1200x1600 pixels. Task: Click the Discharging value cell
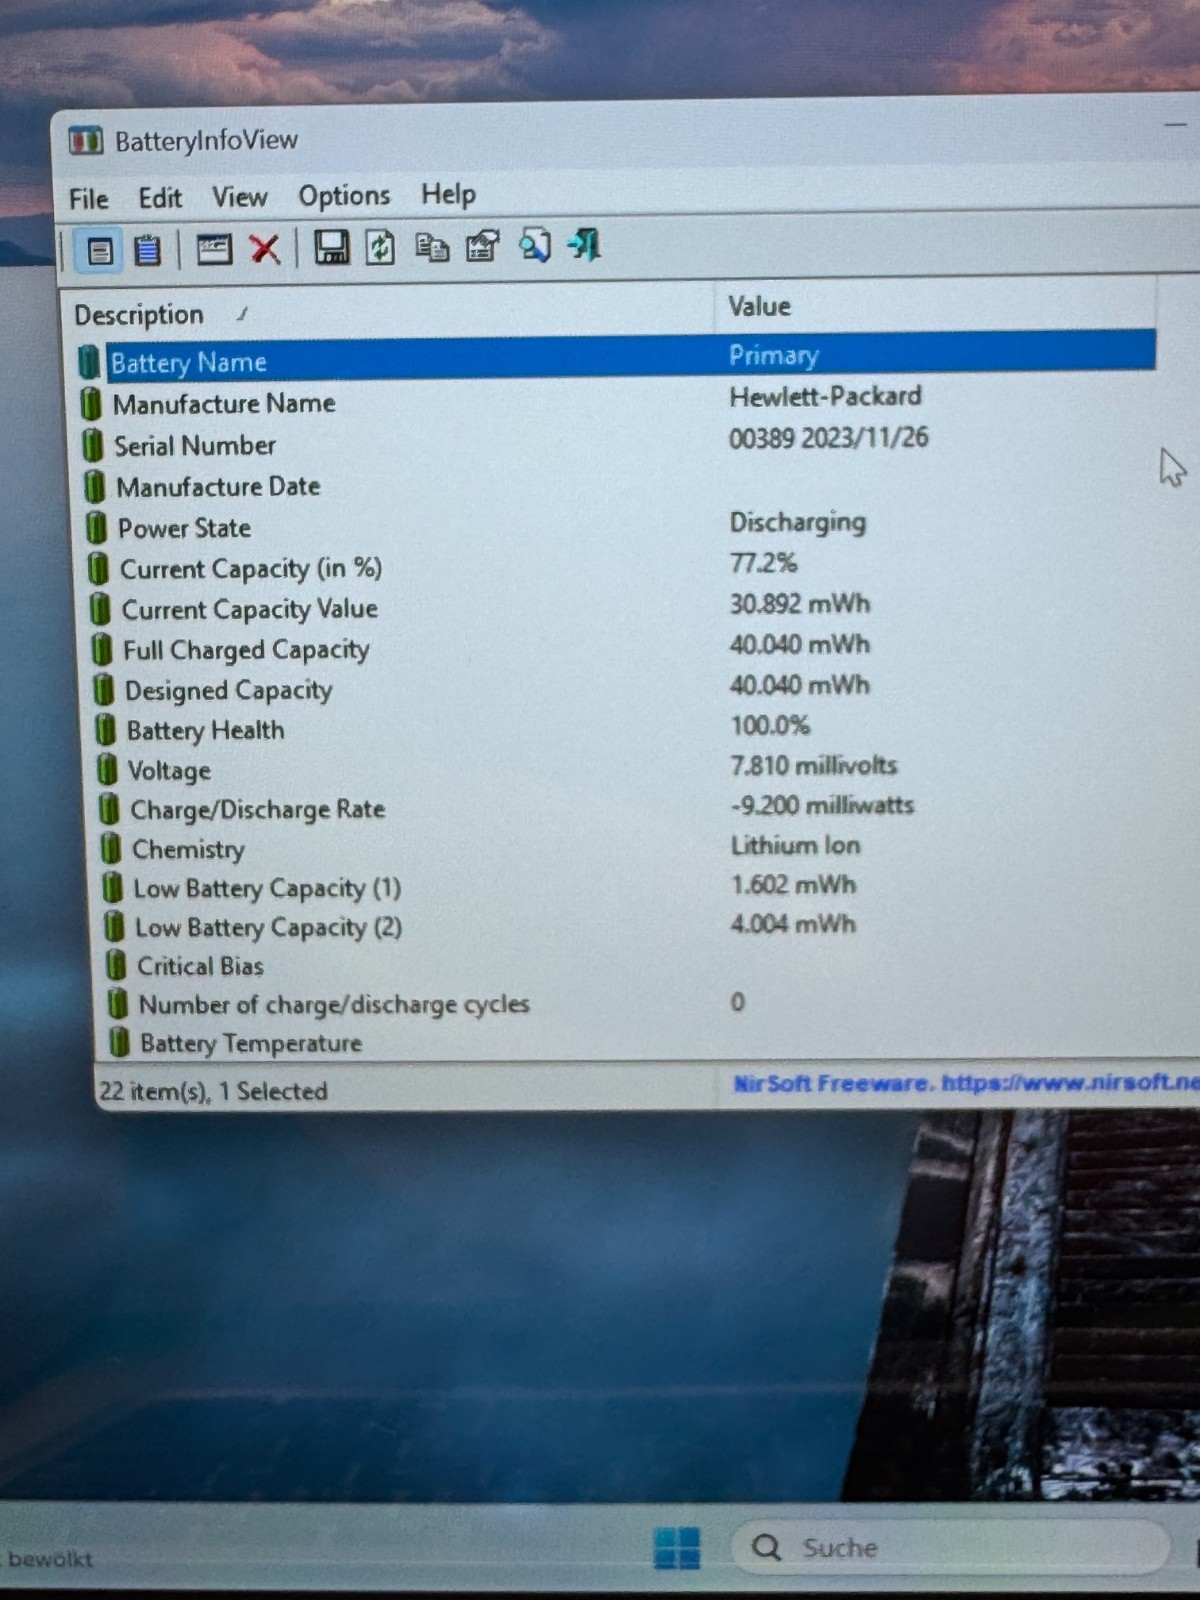click(x=797, y=522)
